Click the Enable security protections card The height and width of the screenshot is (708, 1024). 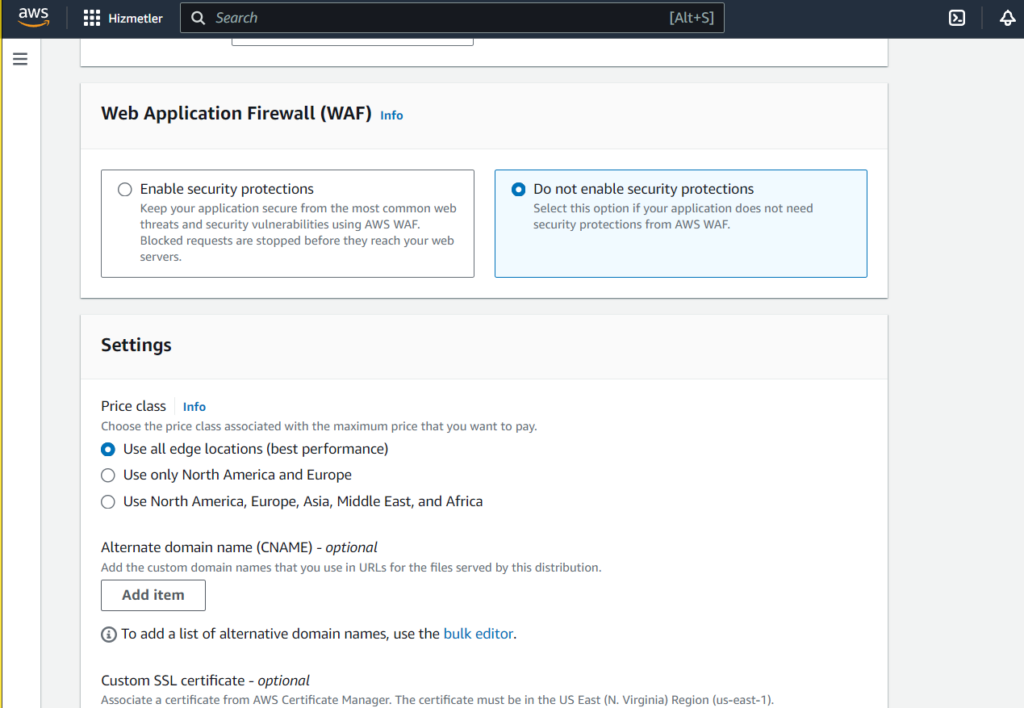tap(288, 223)
